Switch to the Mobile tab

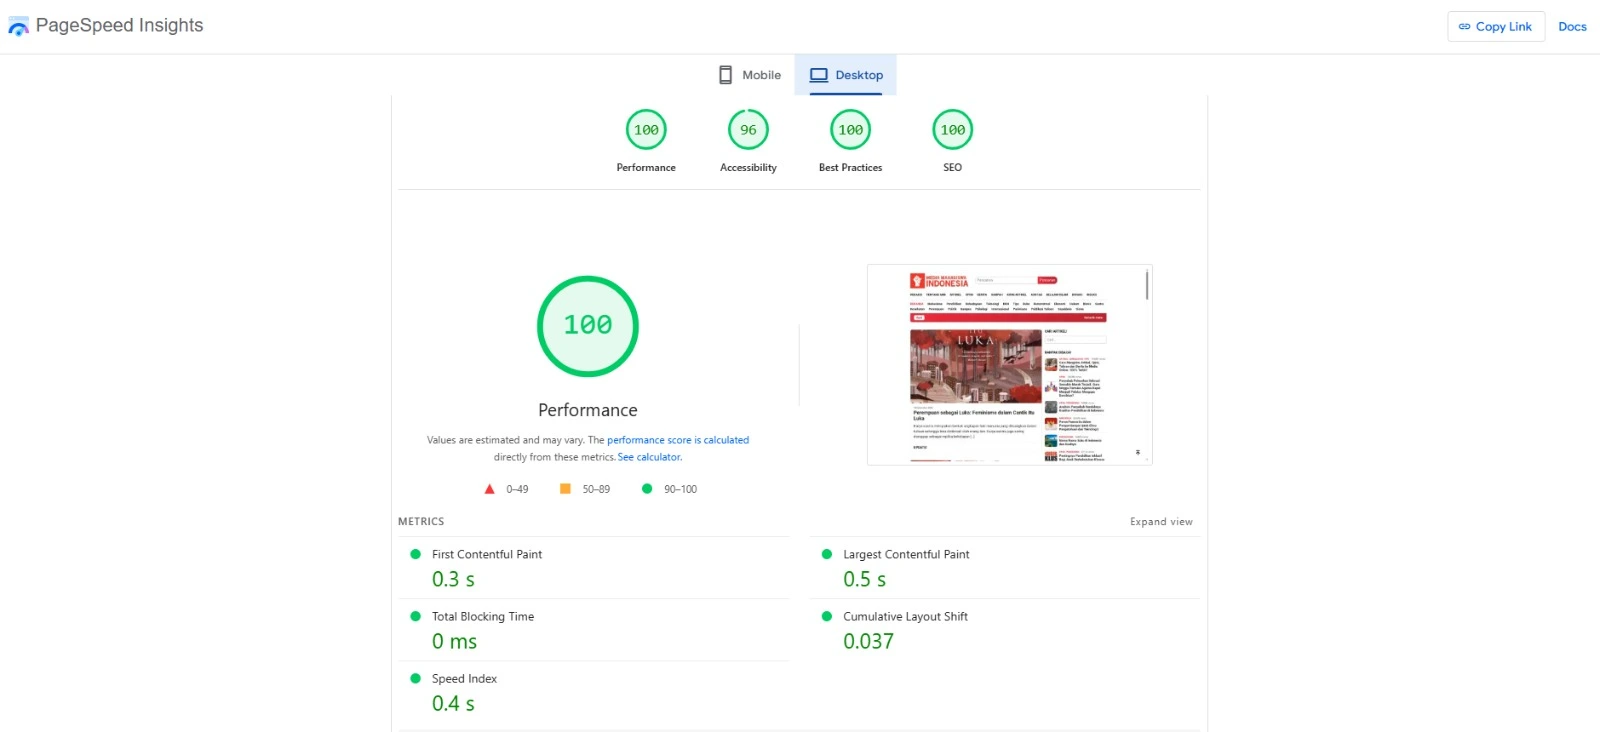pos(749,75)
